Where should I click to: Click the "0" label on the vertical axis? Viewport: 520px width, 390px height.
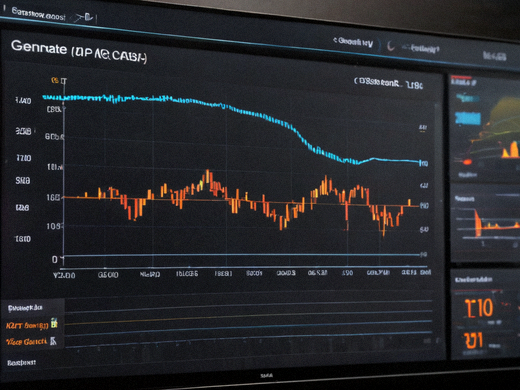[55, 259]
